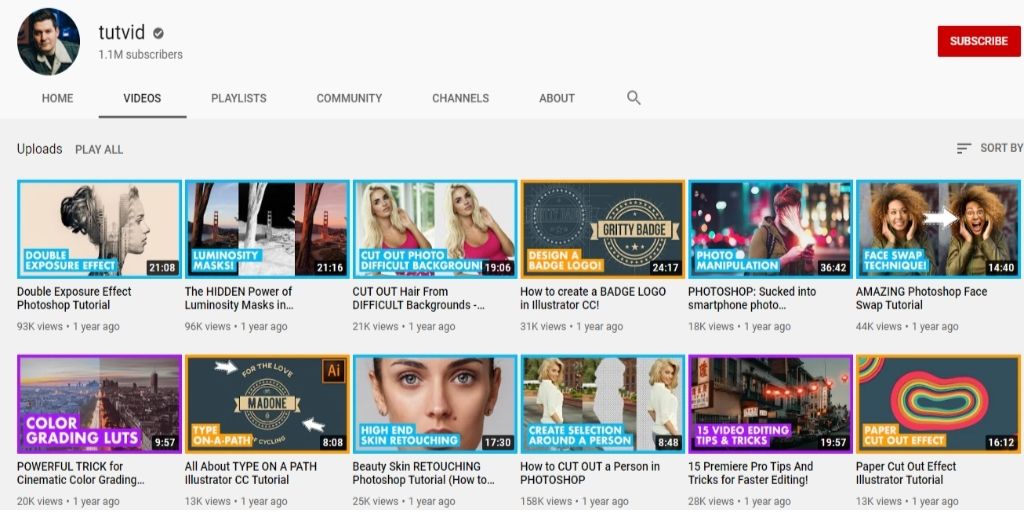Click the '93K views' metadata text
Screen dimensions: 1024x512
point(40,327)
